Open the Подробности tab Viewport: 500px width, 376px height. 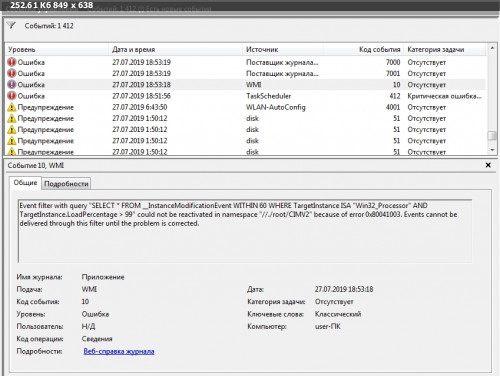click(66, 184)
